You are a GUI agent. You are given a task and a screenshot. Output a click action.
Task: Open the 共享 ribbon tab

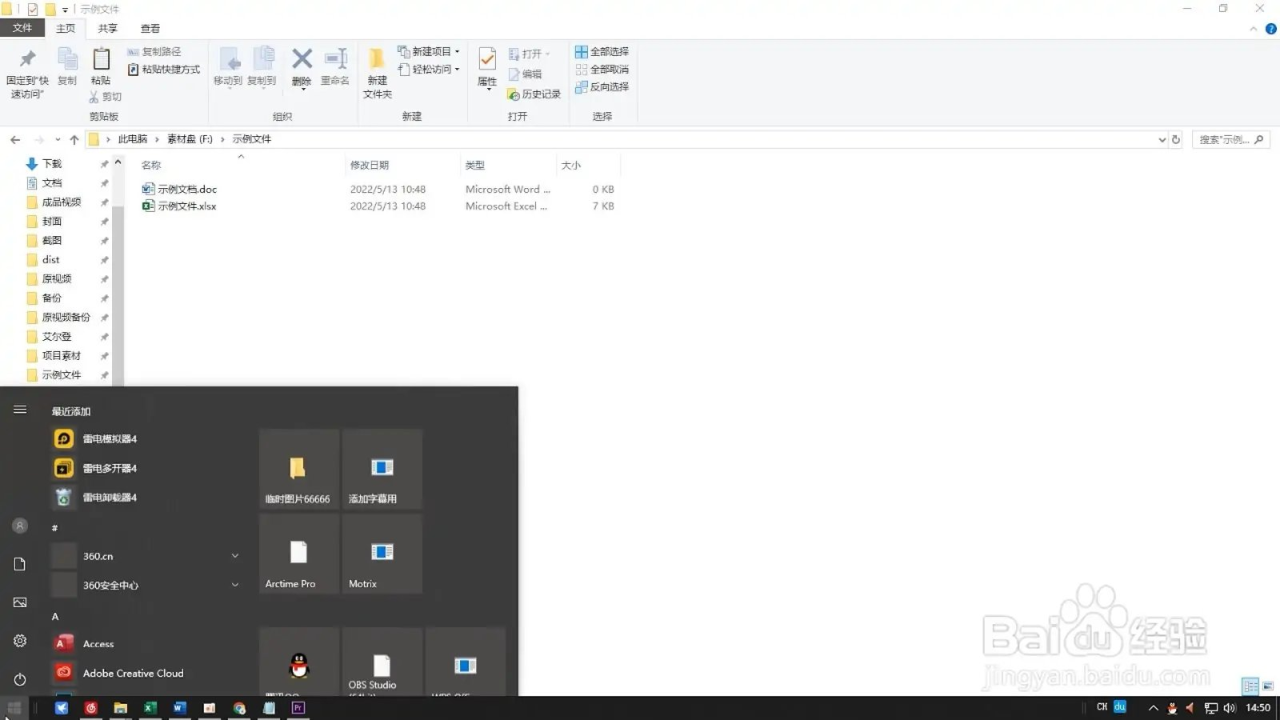[107, 29]
